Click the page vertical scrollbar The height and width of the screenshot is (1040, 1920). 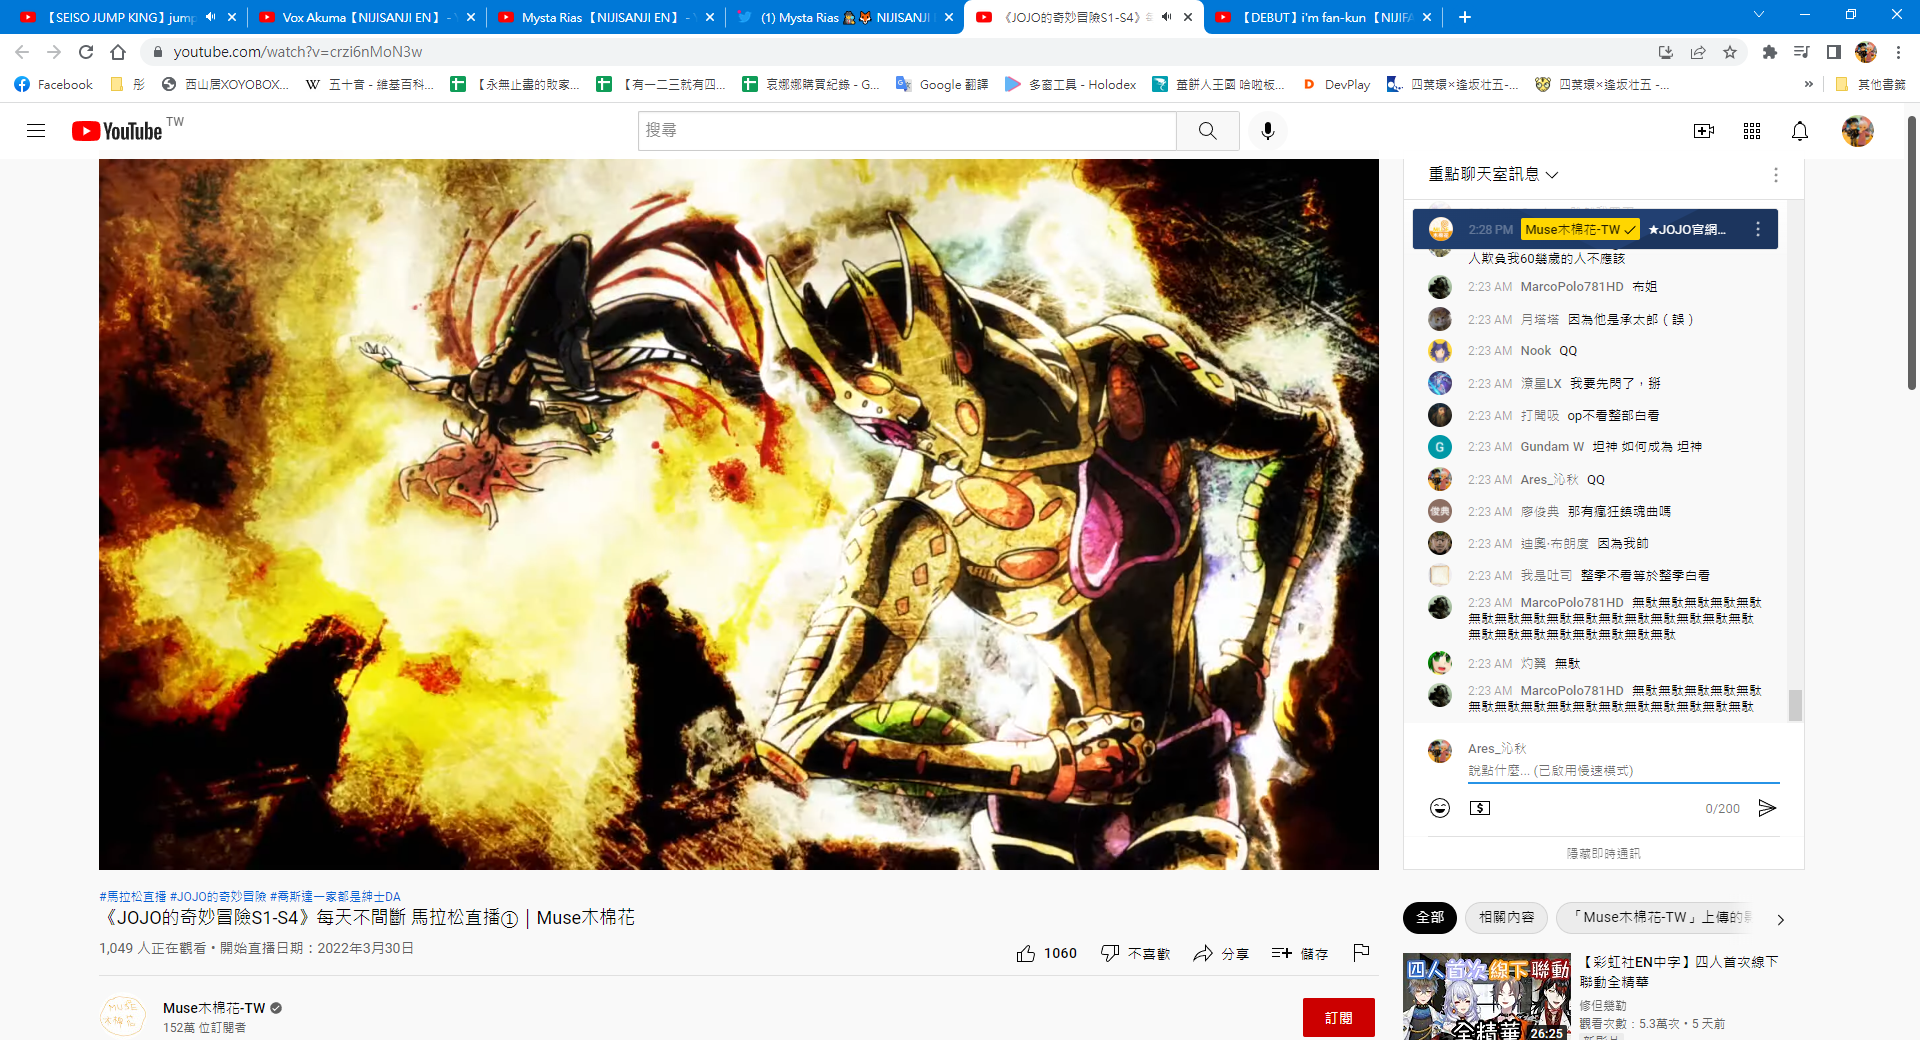(x=1912, y=253)
